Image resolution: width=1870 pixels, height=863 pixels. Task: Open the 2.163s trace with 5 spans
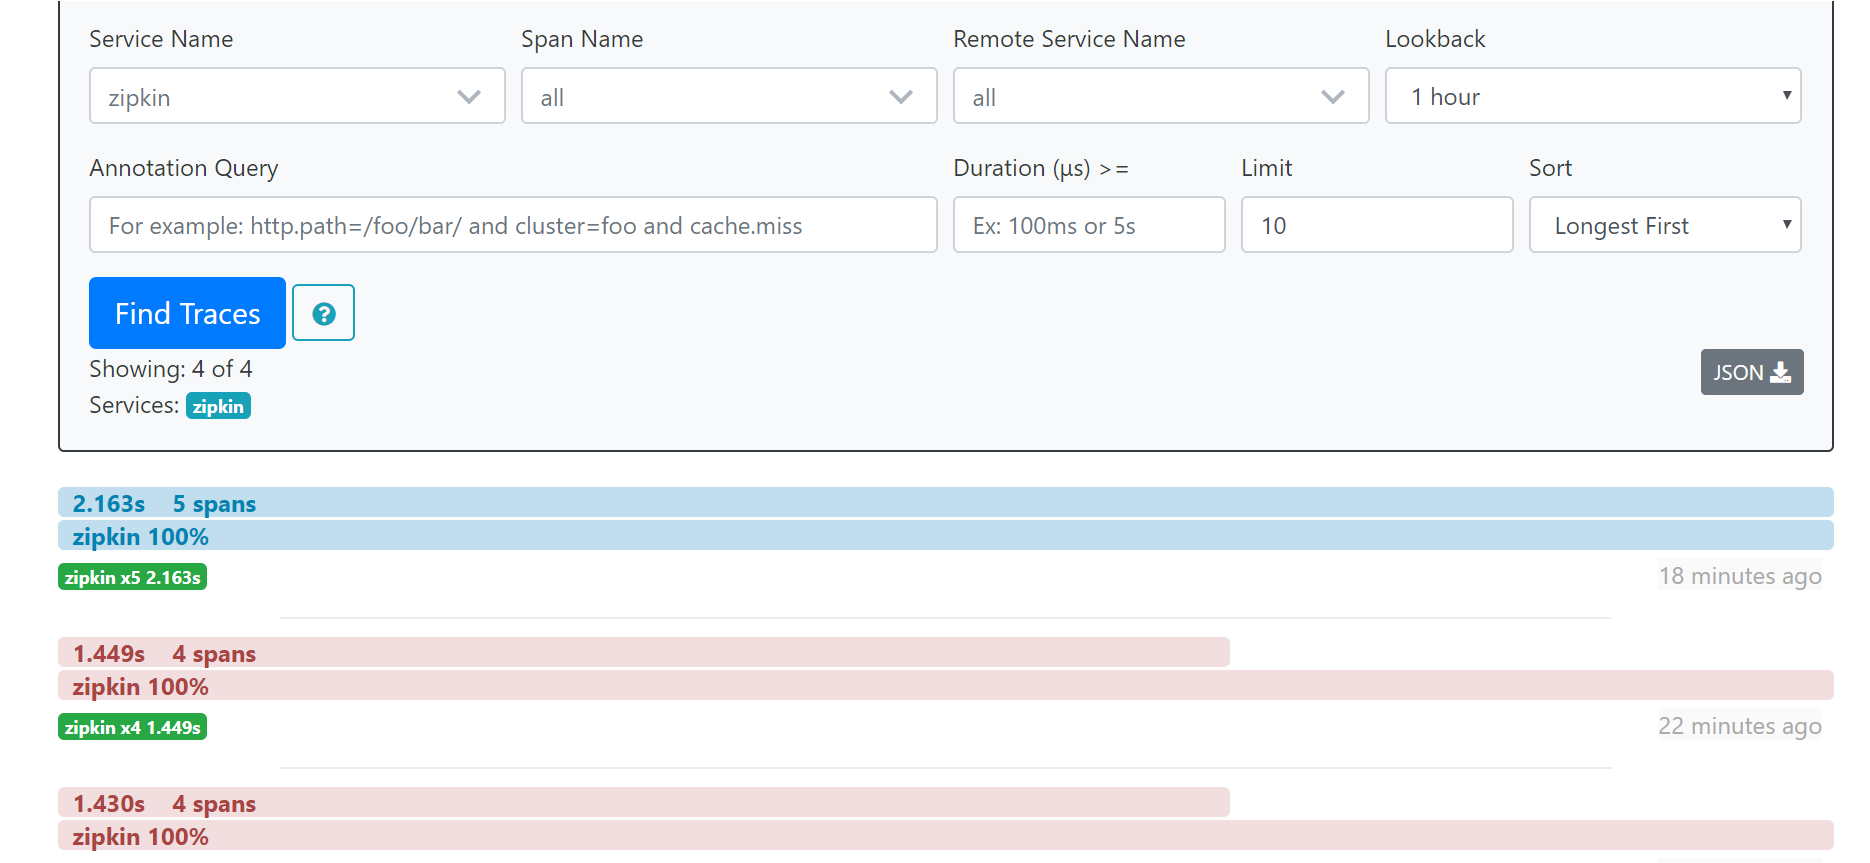pos(164,503)
